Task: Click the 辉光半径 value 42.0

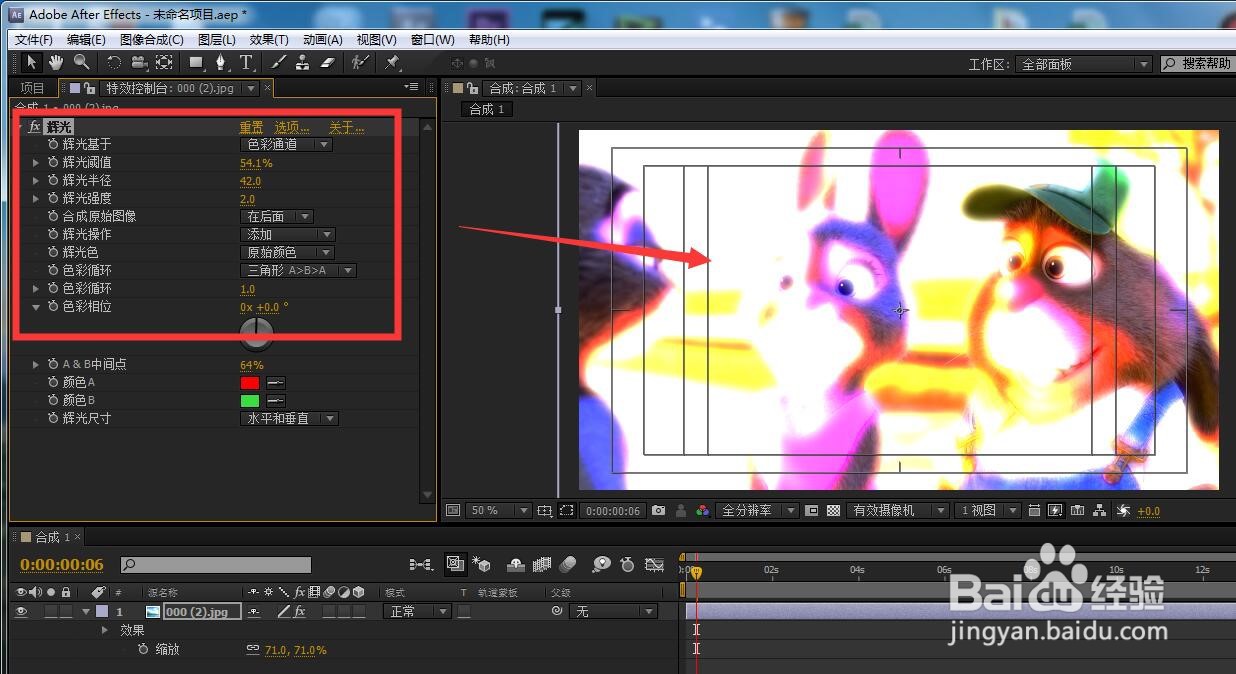Action: click(x=250, y=180)
